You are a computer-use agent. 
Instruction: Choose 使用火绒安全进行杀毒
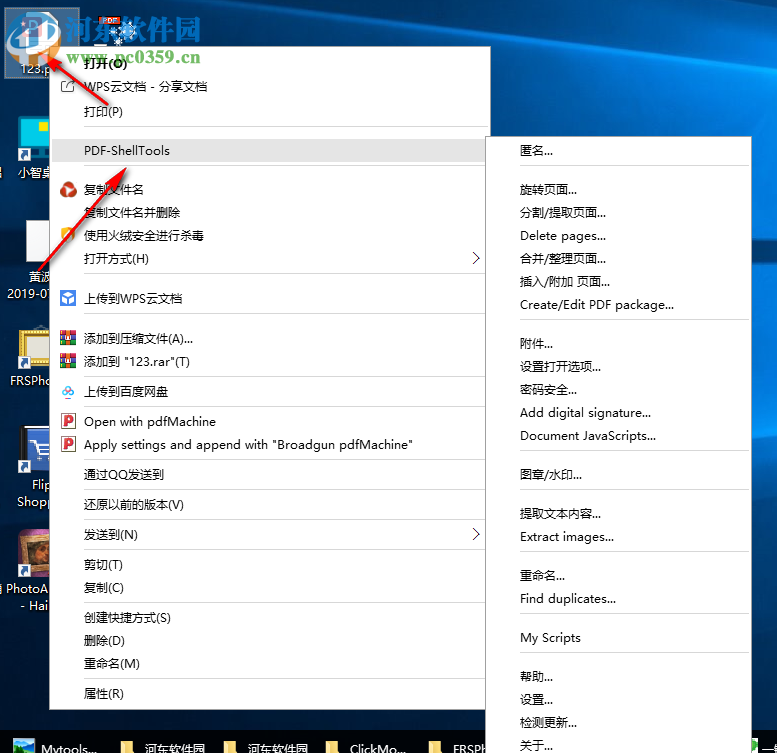(x=144, y=235)
